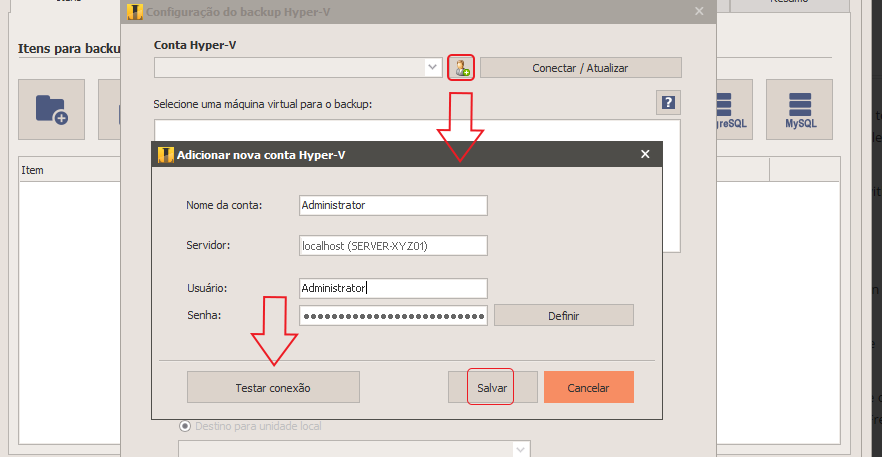Click the add Hyper-V account user icon
This screenshot has height=457, width=882.
point(461,68)
